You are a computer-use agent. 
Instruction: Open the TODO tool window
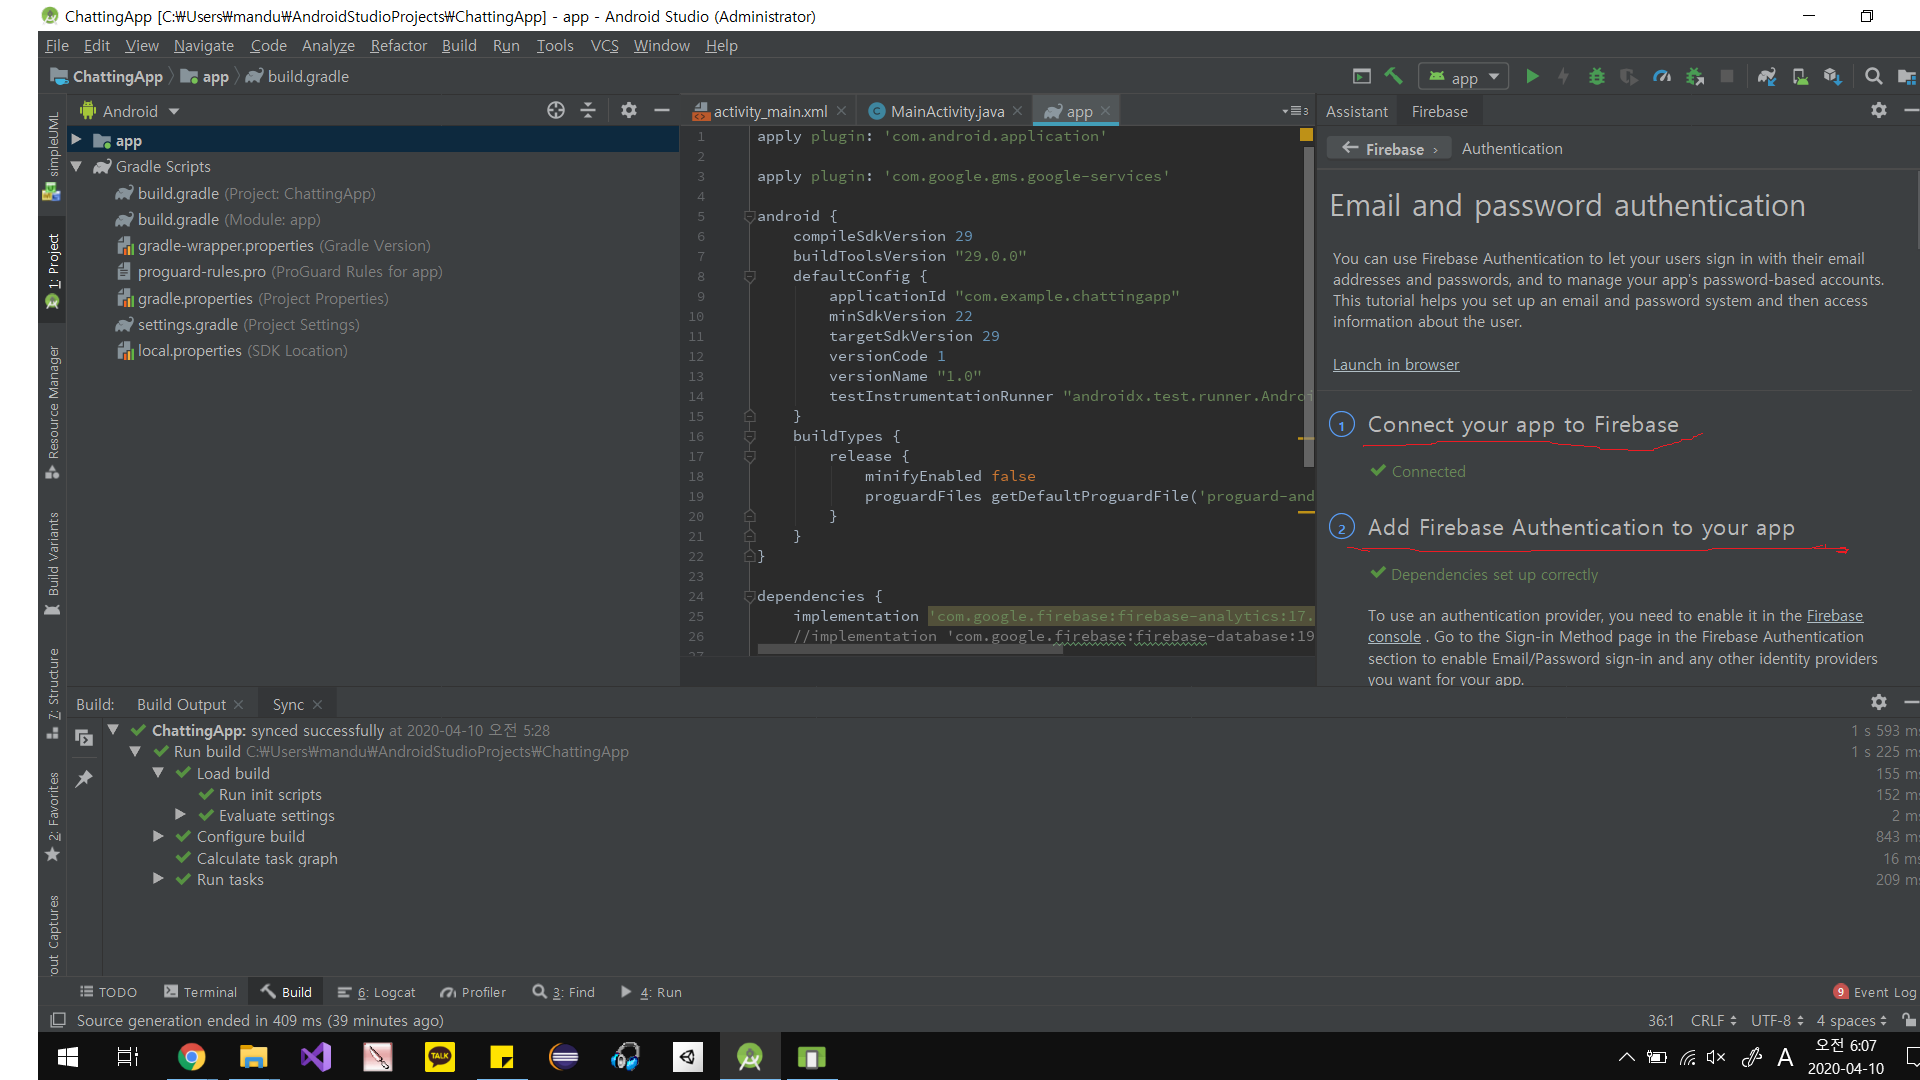coord(108,992)
